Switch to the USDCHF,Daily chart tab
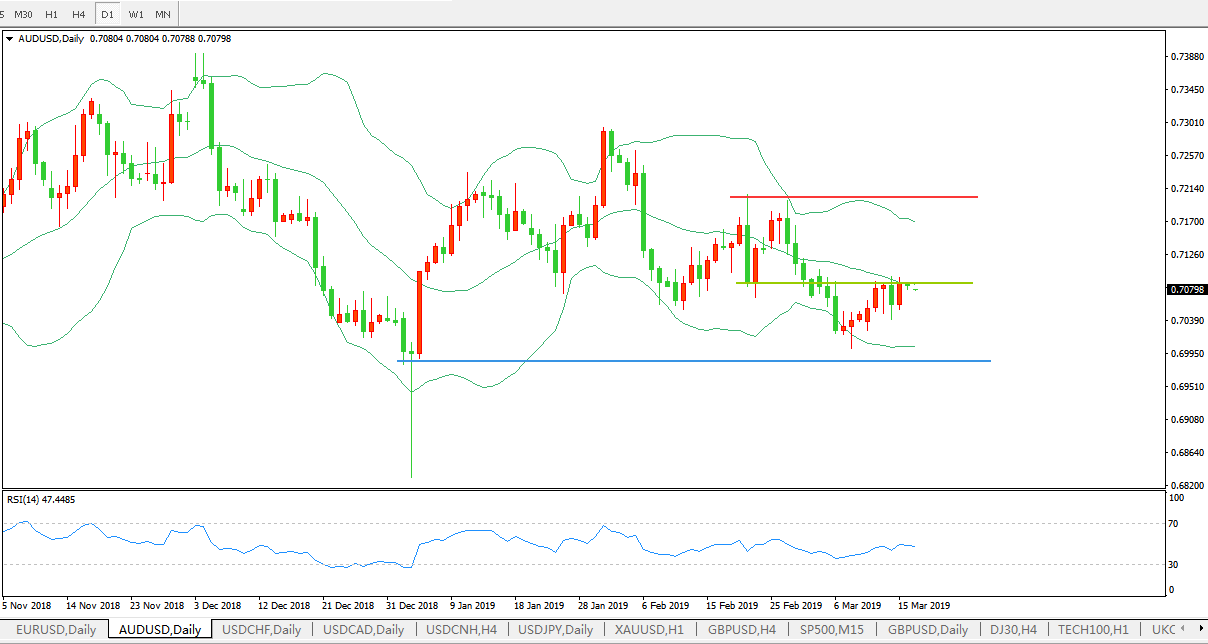Image resolution: width=1208 pixels, height=644 pixels. point(261,630)
